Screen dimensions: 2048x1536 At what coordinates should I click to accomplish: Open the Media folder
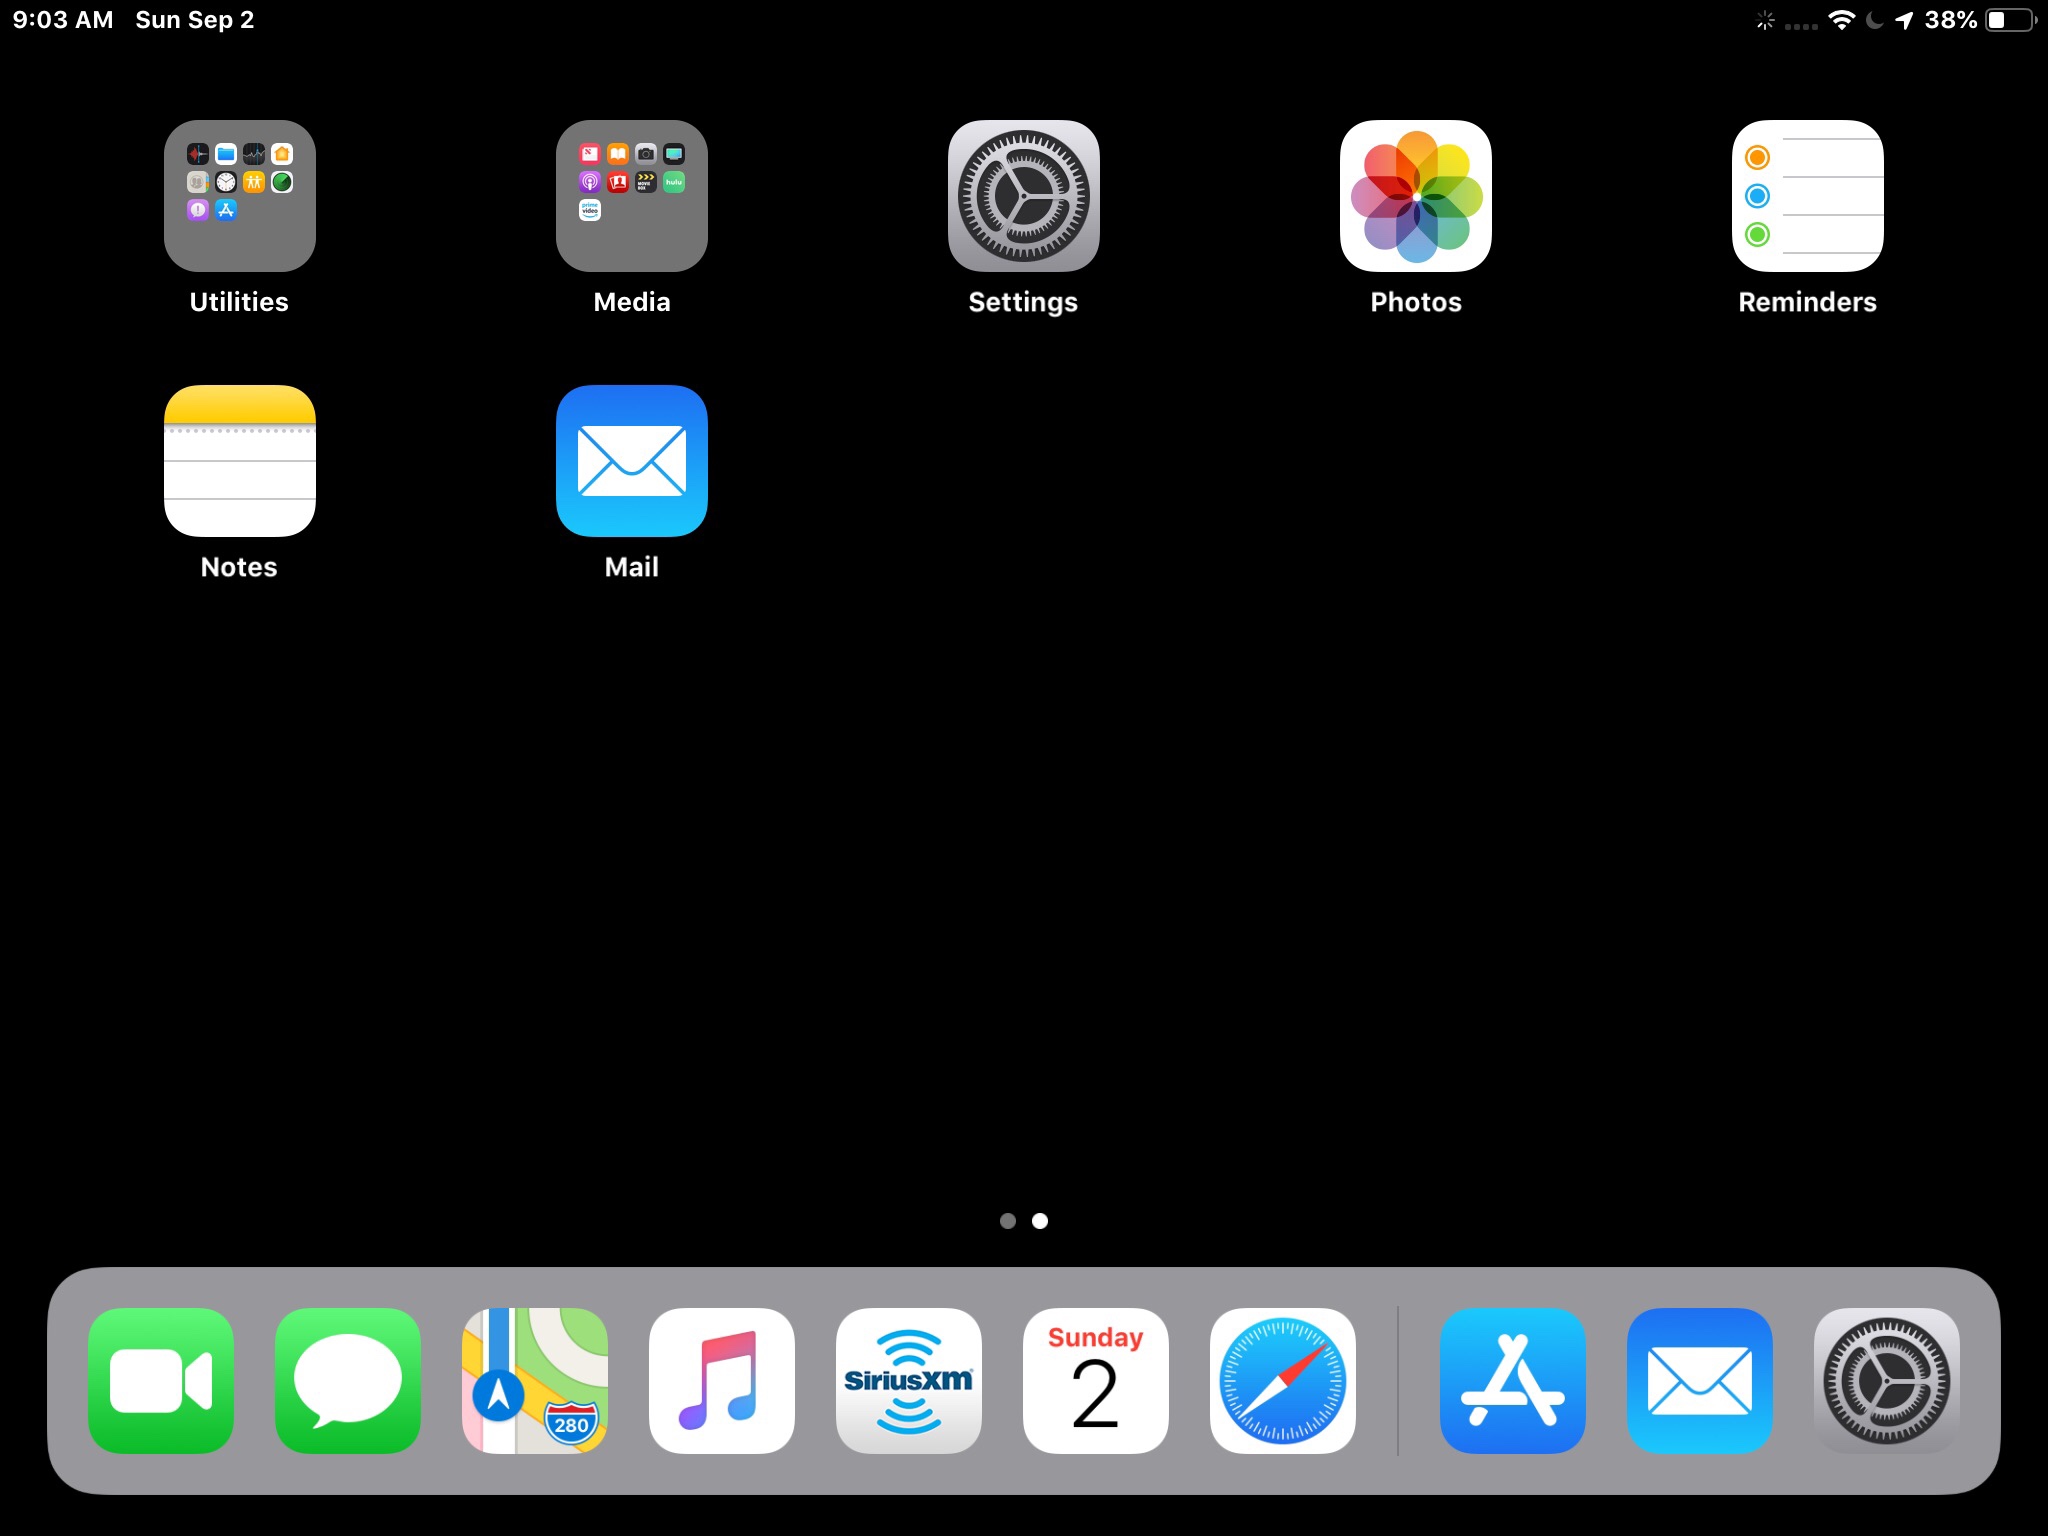click(x=632, y=196)
